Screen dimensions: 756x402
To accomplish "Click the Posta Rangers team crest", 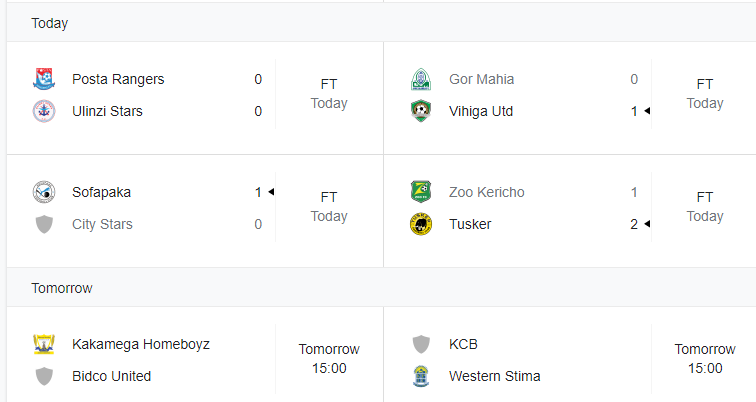I will tap(44, 79).
